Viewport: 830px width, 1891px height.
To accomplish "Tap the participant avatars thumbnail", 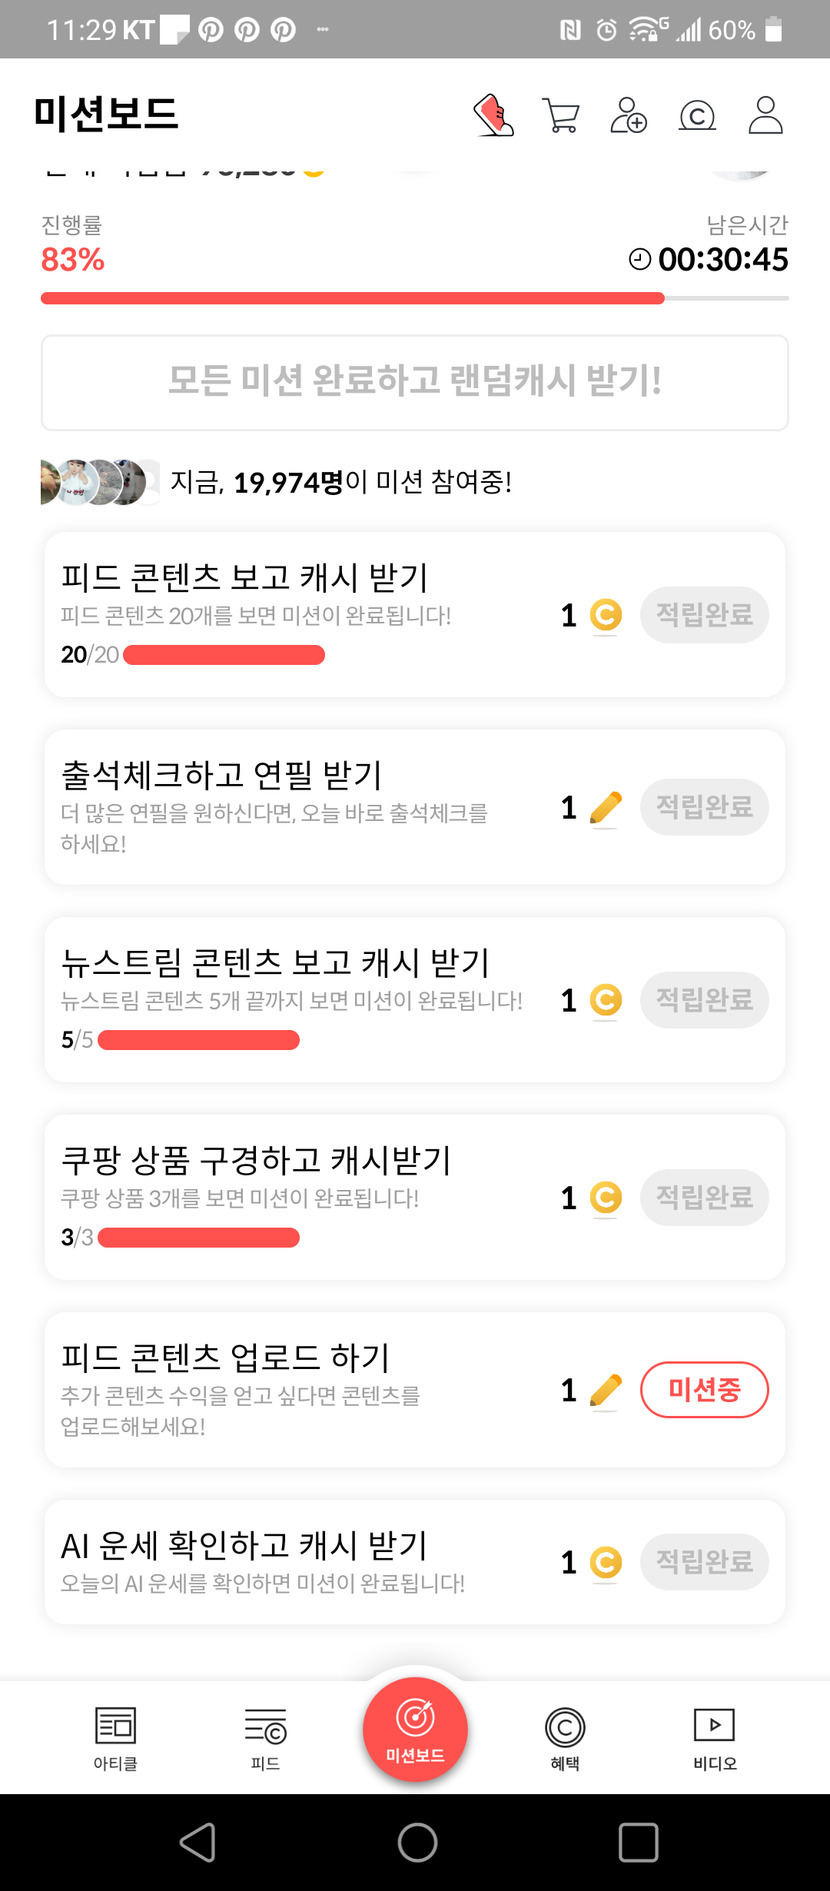I will [100, 482].
